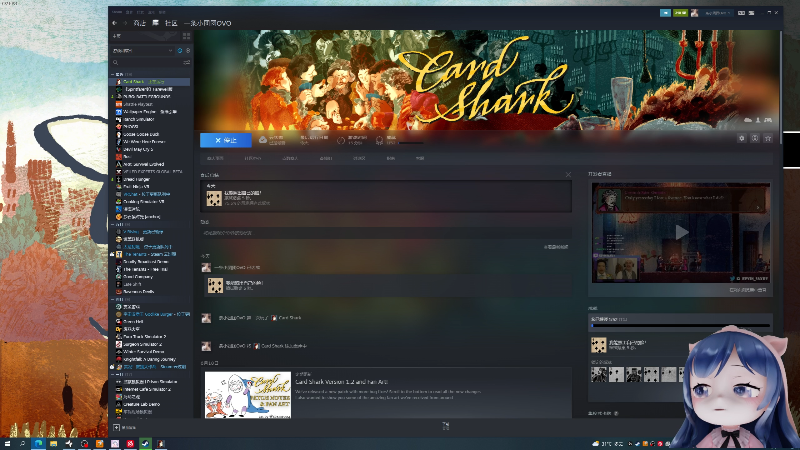
Task: Click the user avatar in title bar
Action: click(694, 13)
